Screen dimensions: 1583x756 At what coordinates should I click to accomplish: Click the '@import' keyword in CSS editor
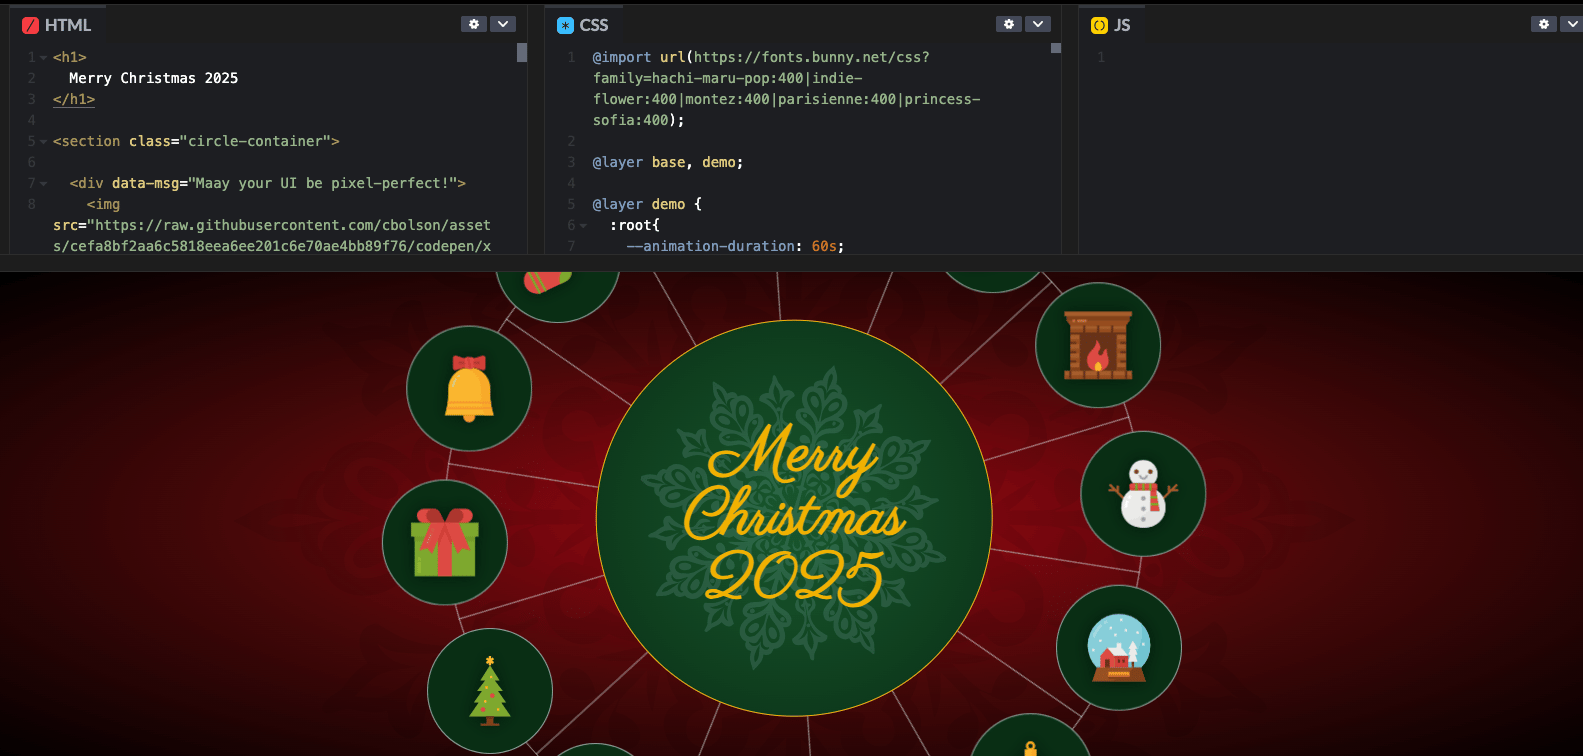pos(622,57)
